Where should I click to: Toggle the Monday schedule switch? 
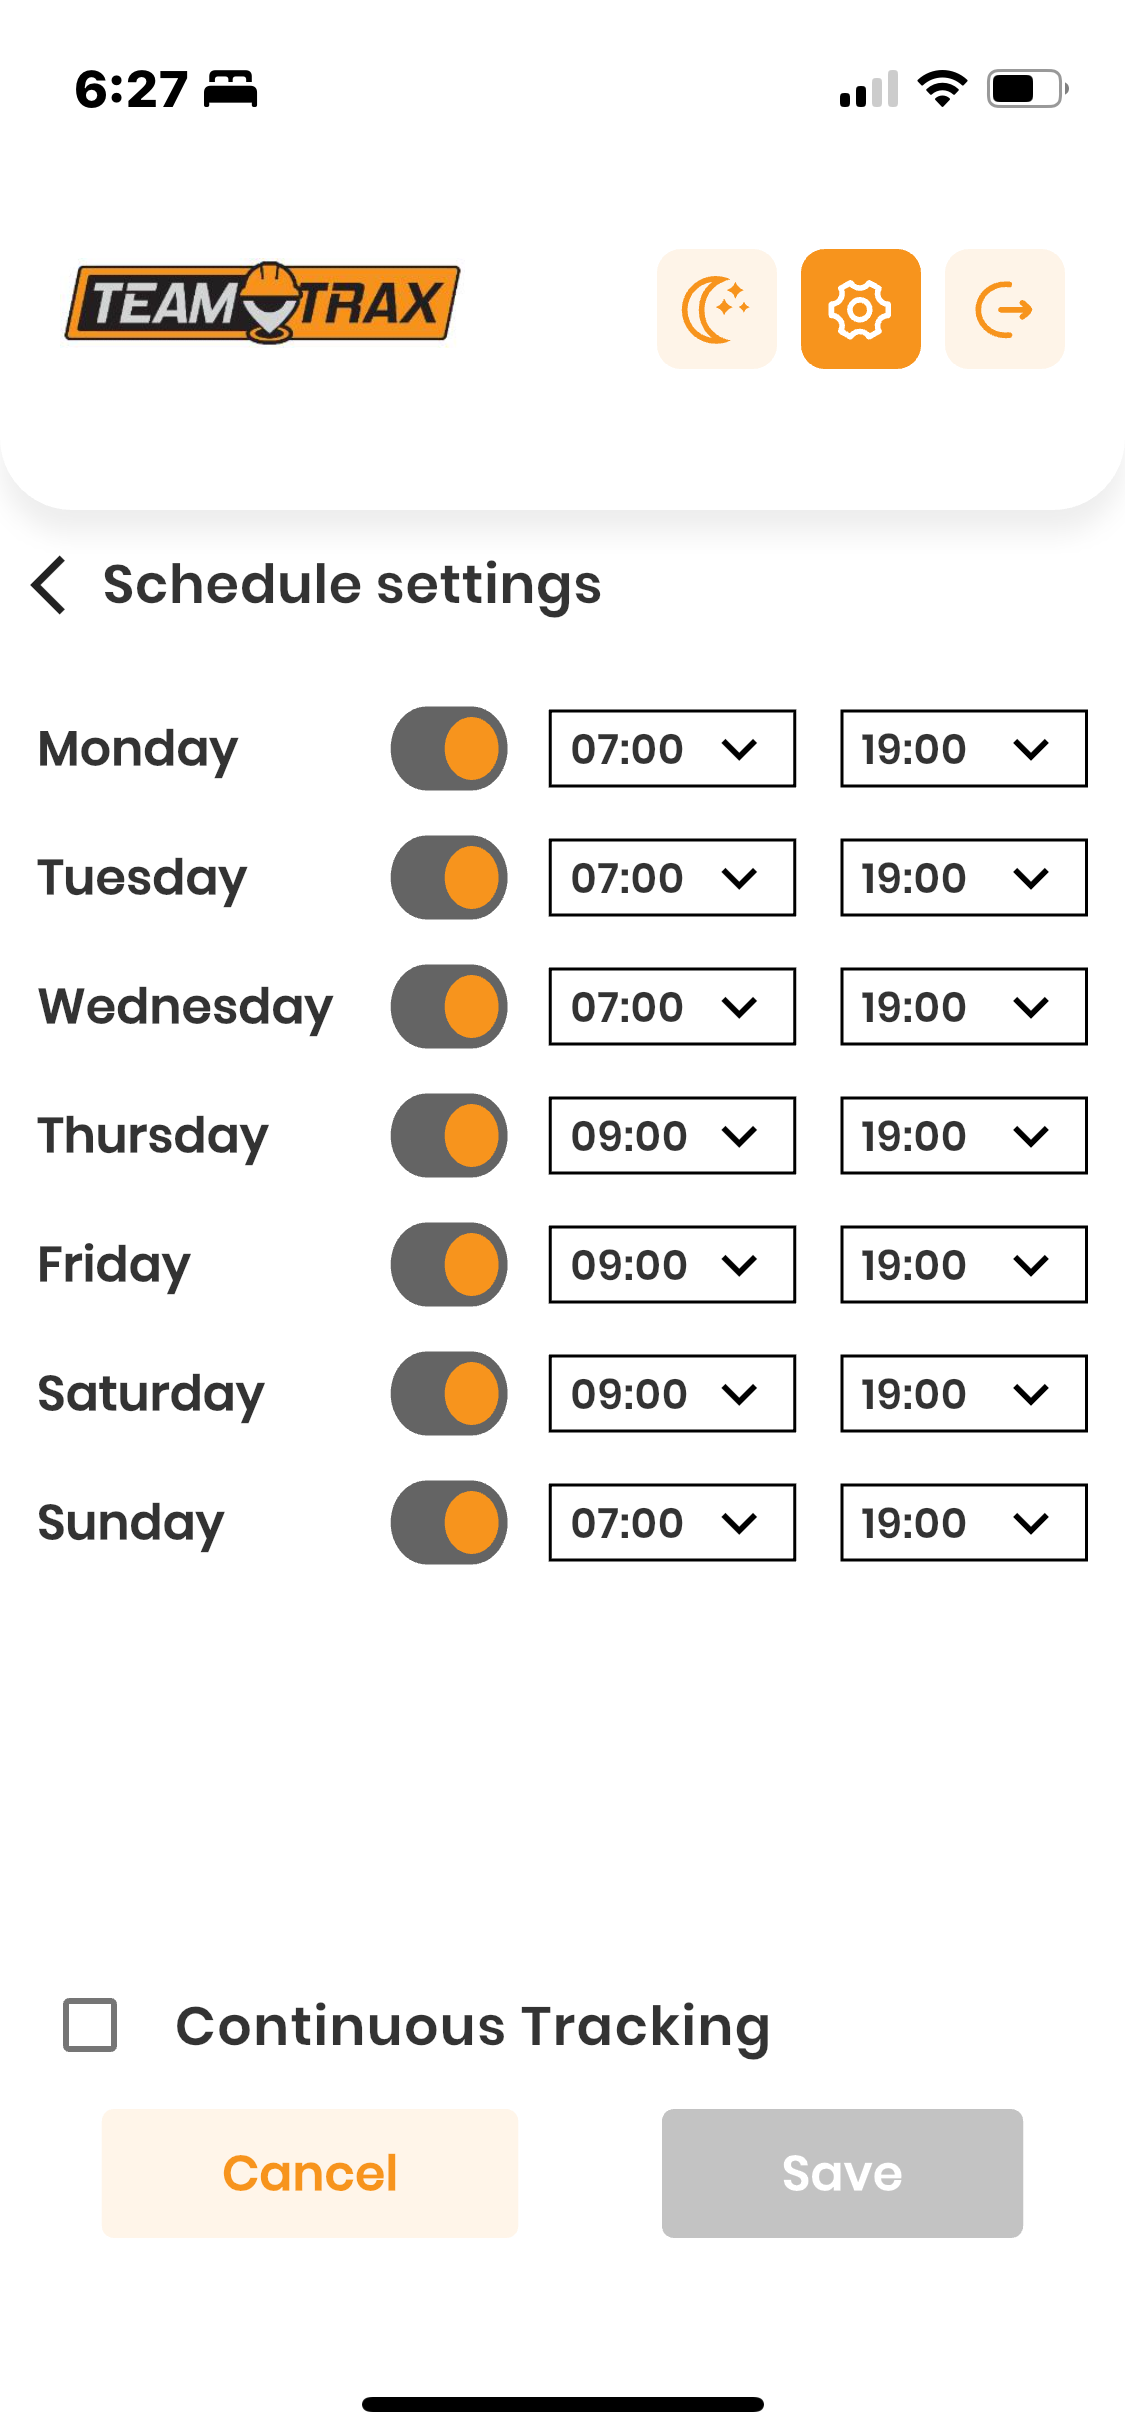[449, 749]
